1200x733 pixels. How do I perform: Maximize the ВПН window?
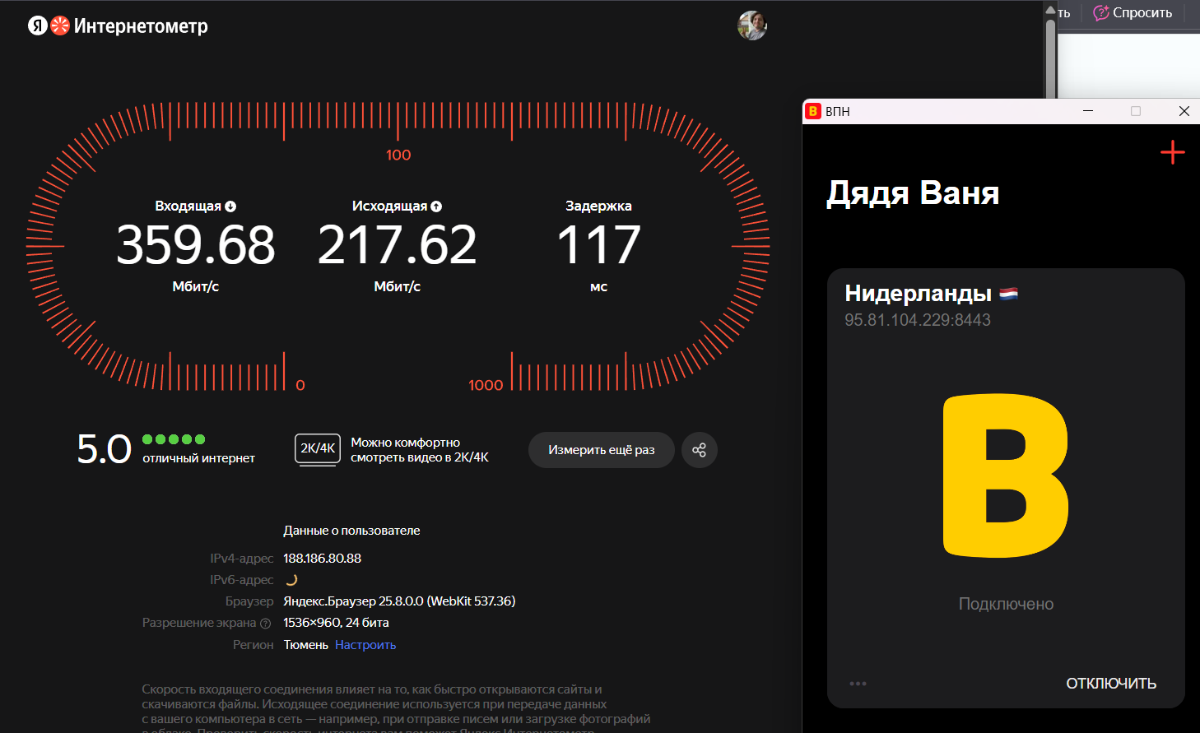pyautogui.click(x=1135, y=112)
